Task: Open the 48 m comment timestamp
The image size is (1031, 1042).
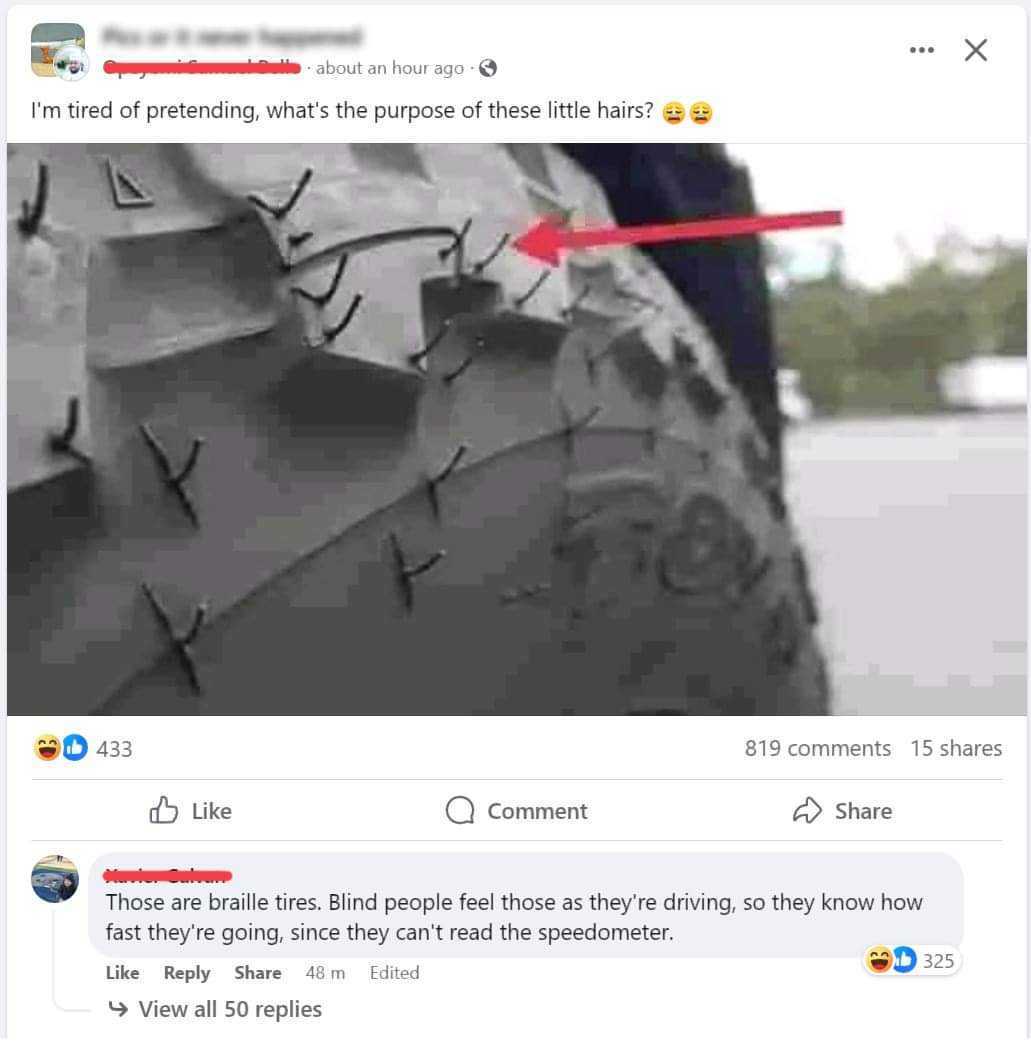Action: coord(325,972)
